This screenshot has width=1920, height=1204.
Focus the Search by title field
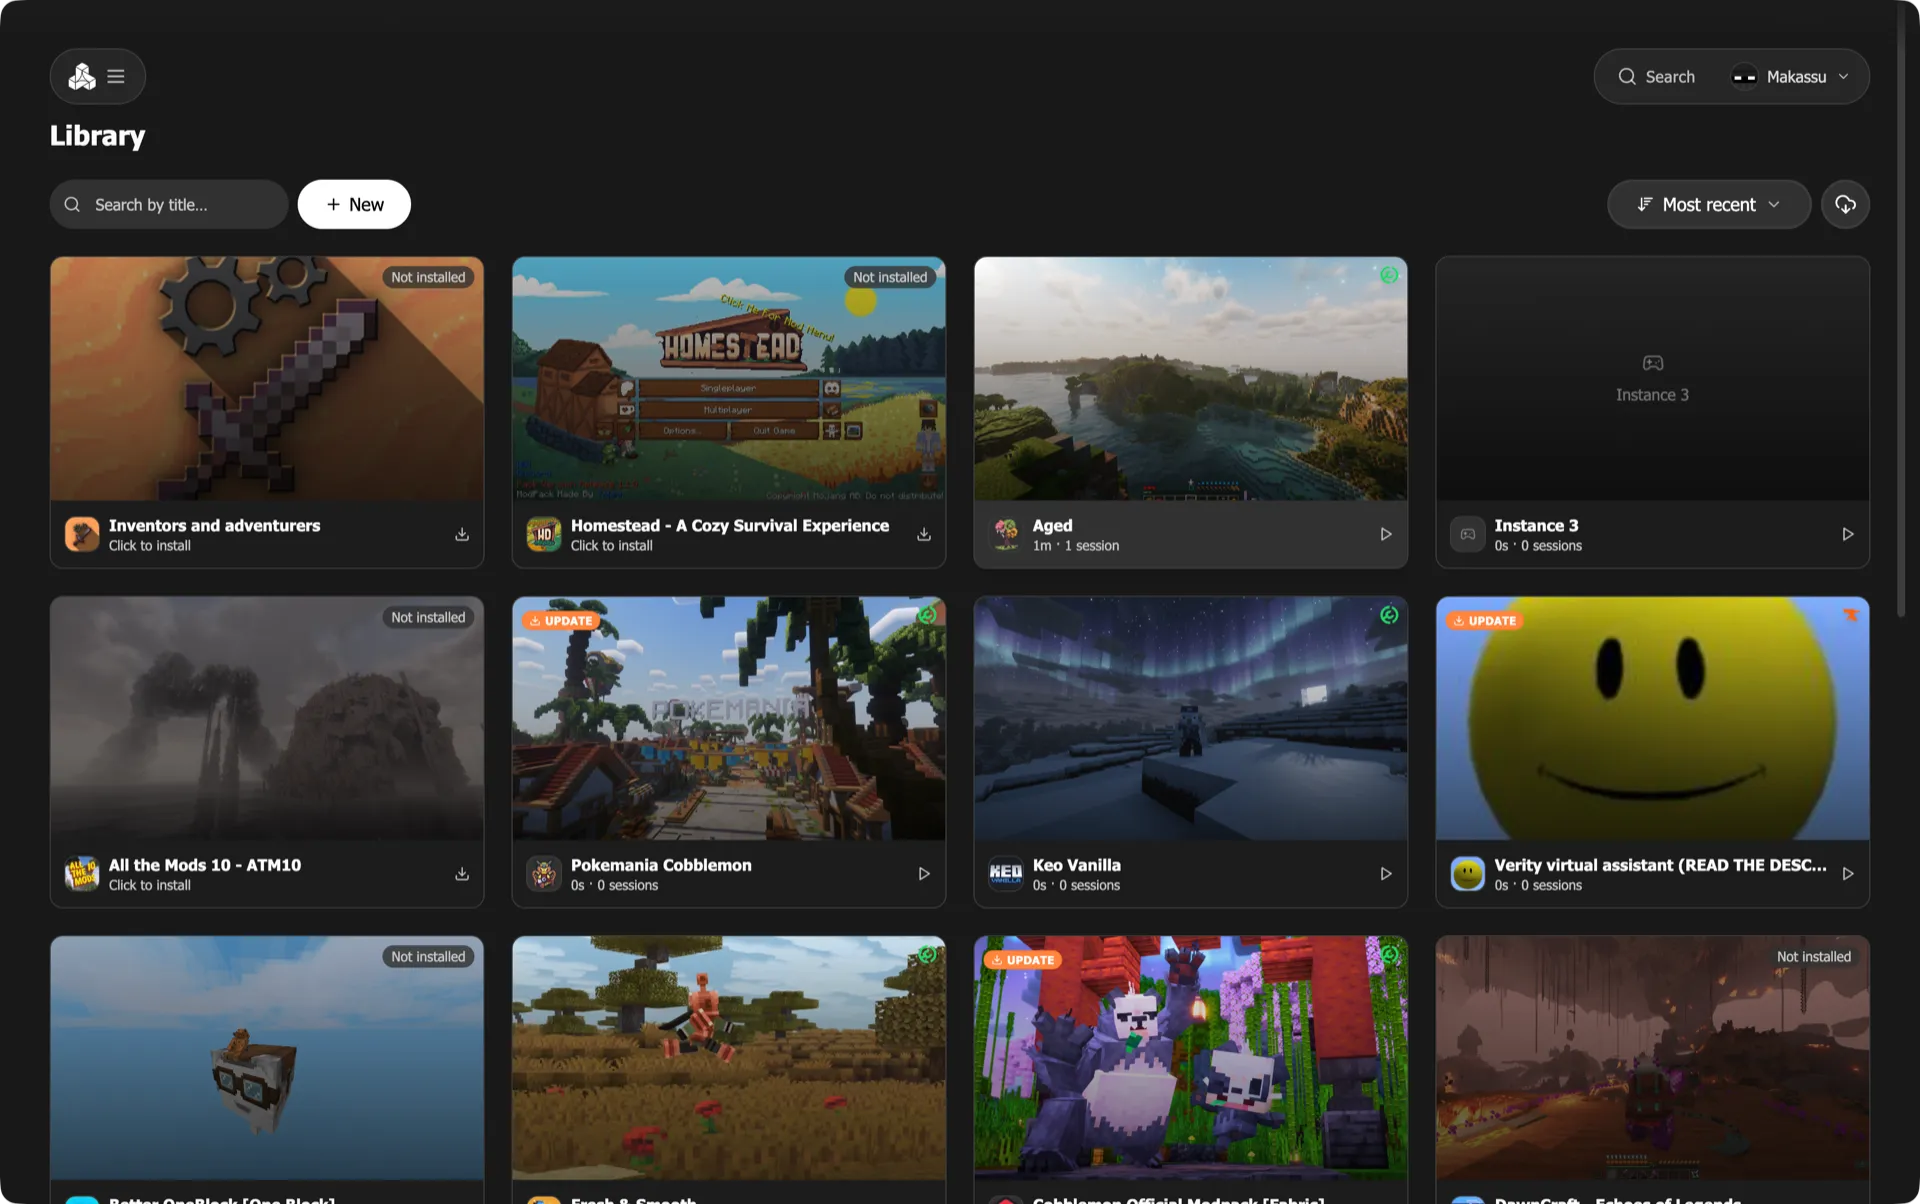tap(169, 204)
